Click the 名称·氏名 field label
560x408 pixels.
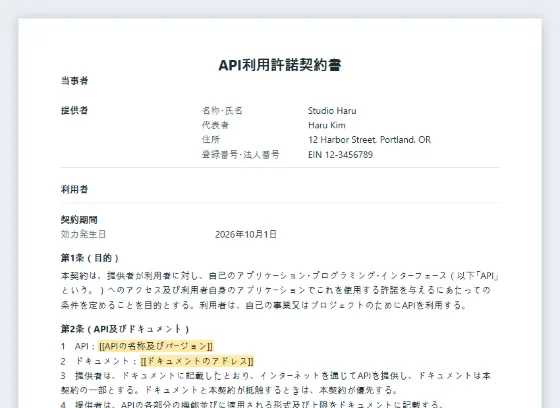point(222,111)
